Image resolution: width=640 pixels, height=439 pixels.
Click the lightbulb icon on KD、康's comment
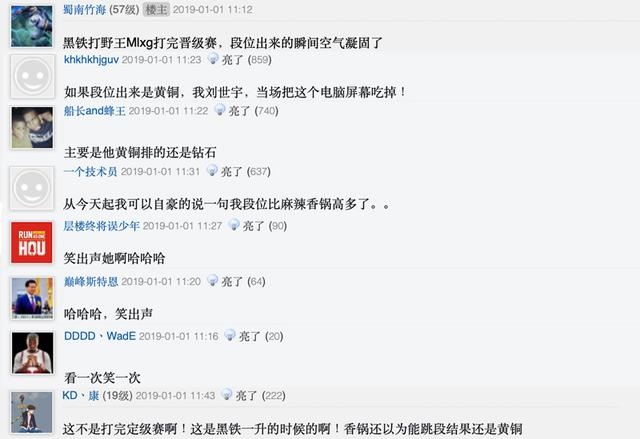click(x=227, y=394)
